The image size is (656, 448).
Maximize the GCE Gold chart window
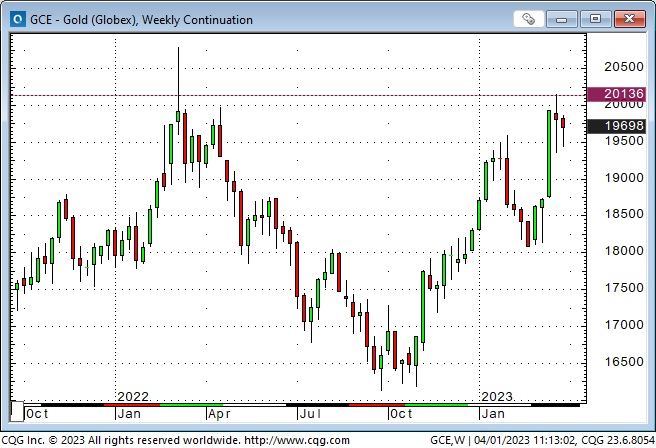coord(595,19)
